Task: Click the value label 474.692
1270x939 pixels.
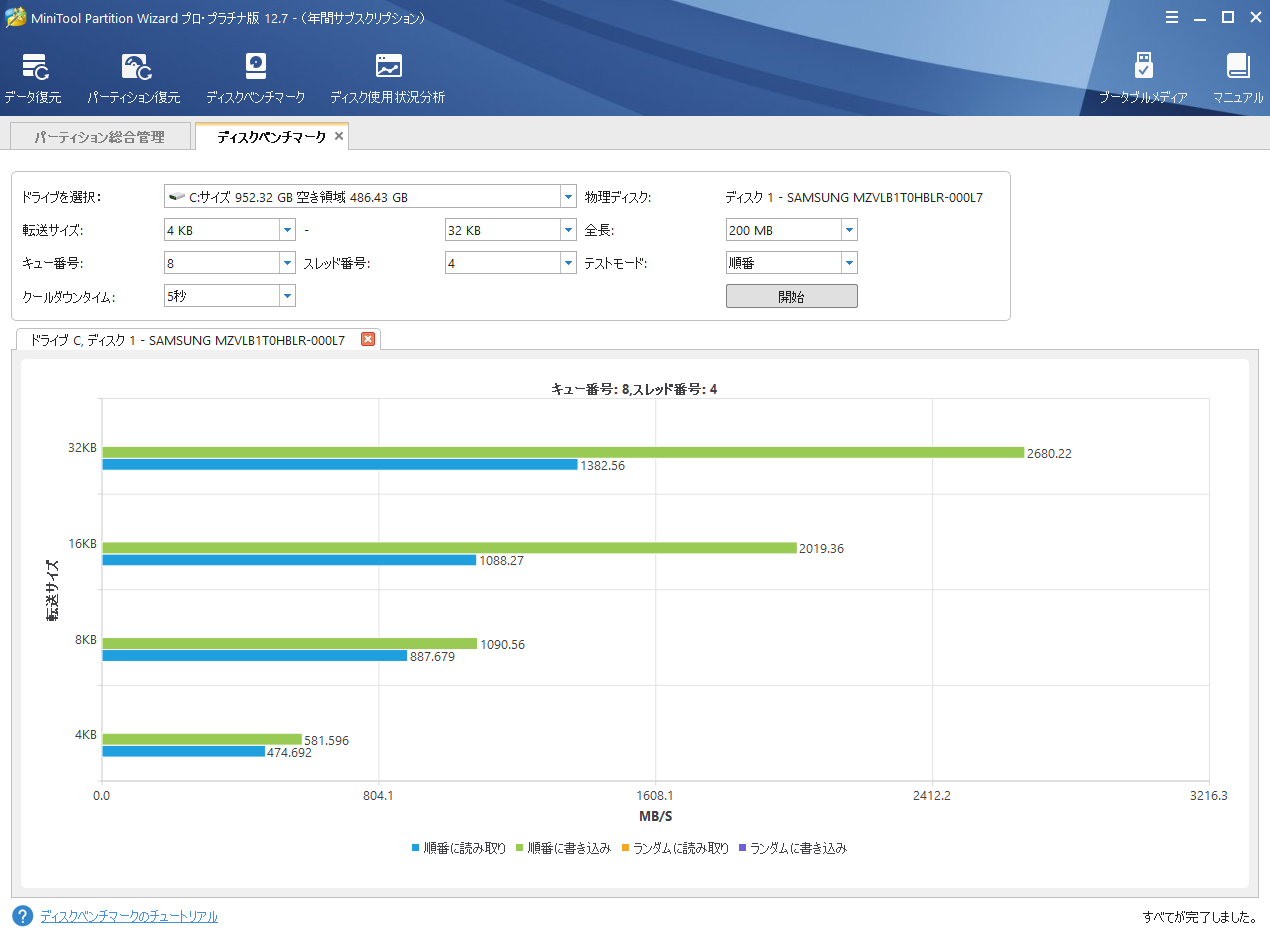Action: pyautogui.click(x=289, y=753)
